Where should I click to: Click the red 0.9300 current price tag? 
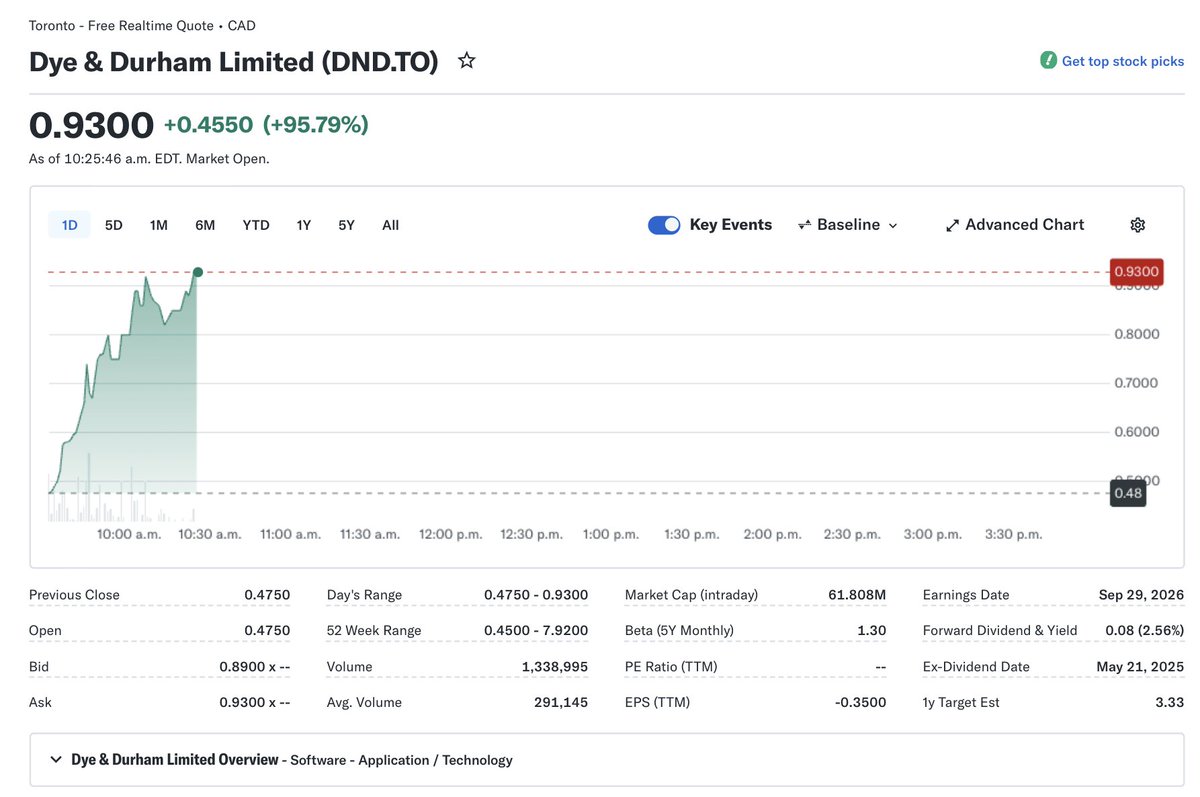(1136, 271)
